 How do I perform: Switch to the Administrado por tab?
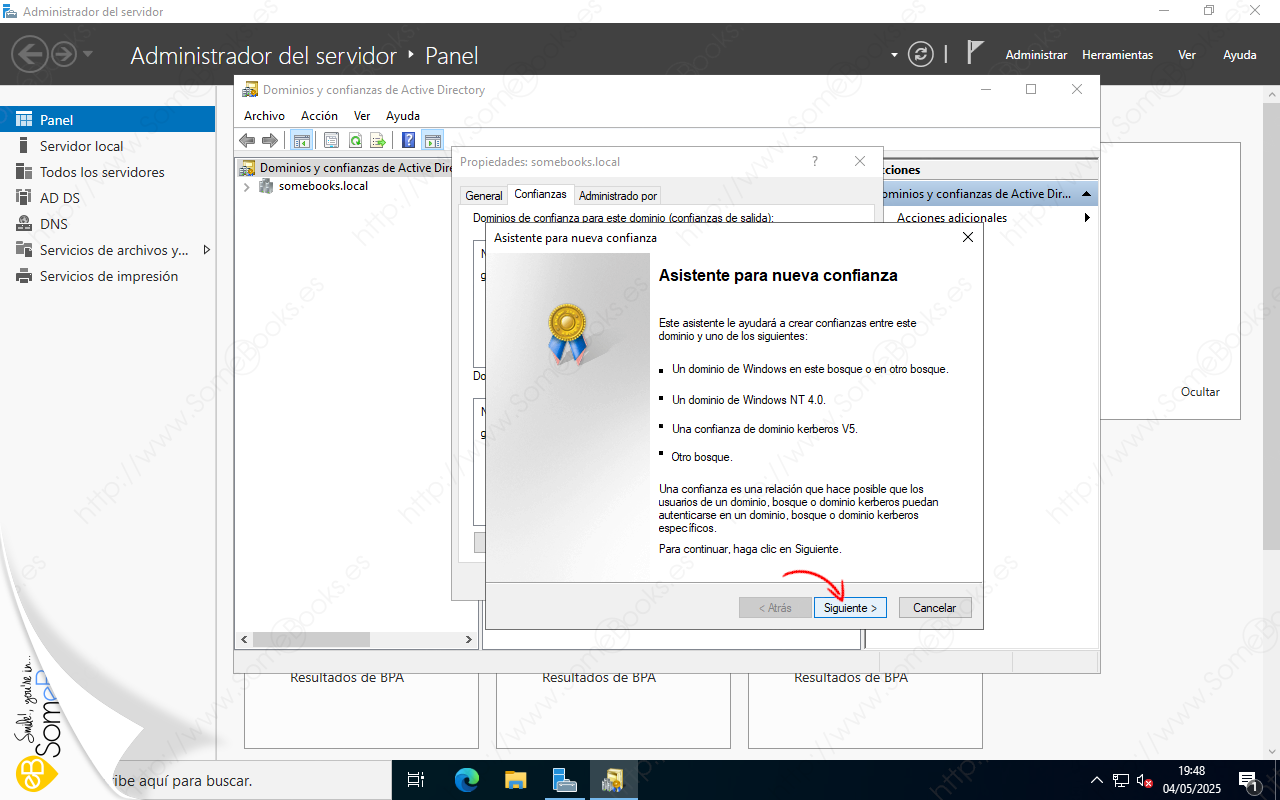click(617, 196)
